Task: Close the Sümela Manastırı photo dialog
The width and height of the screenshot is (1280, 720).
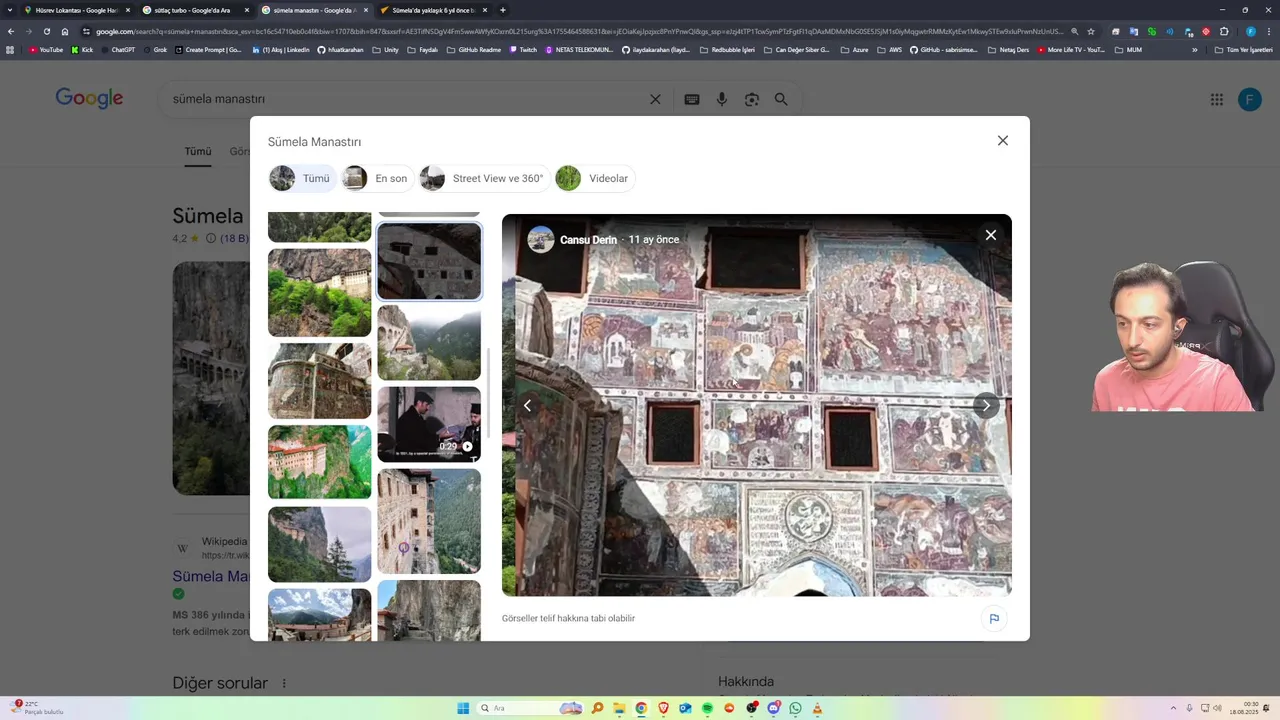Action: coord(1002,141)
